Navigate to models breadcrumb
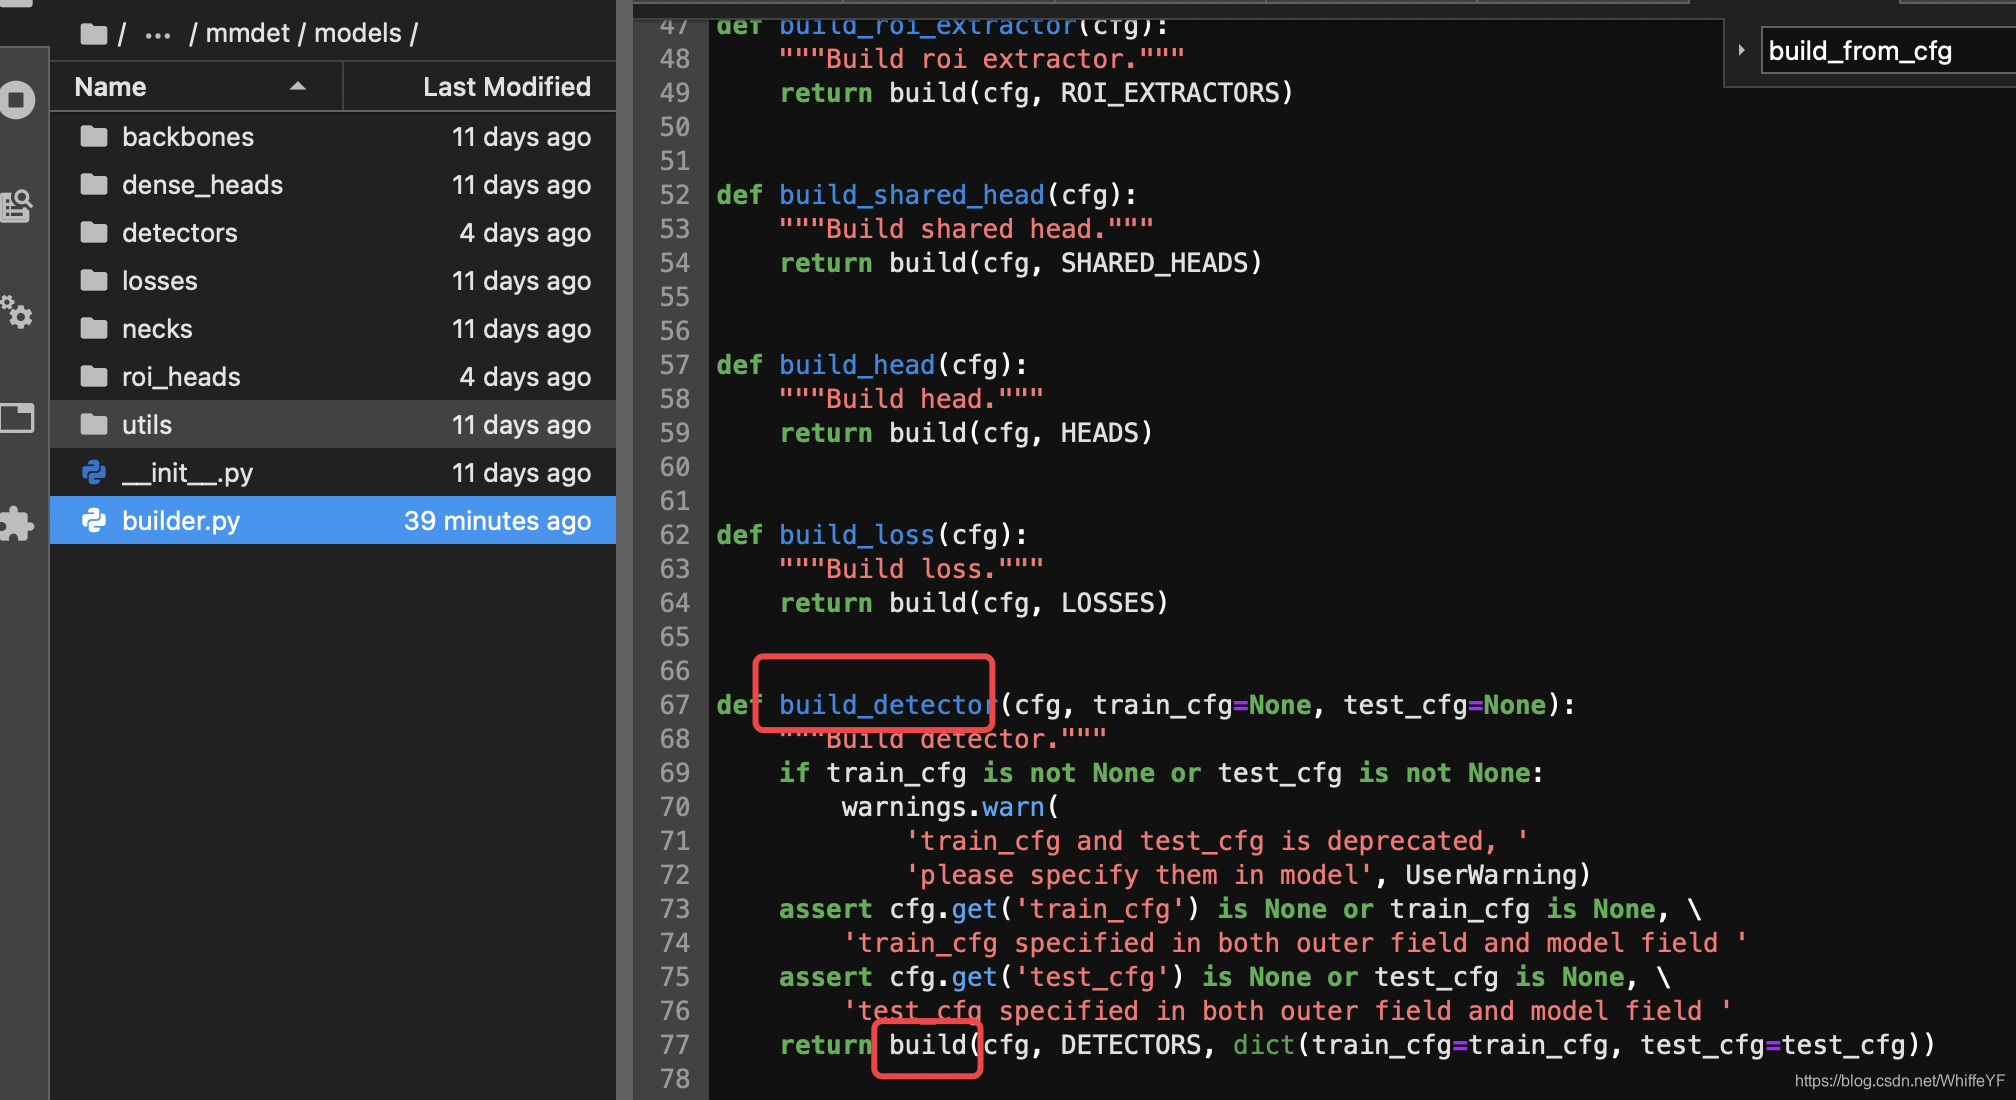 [x=357, y=34]
